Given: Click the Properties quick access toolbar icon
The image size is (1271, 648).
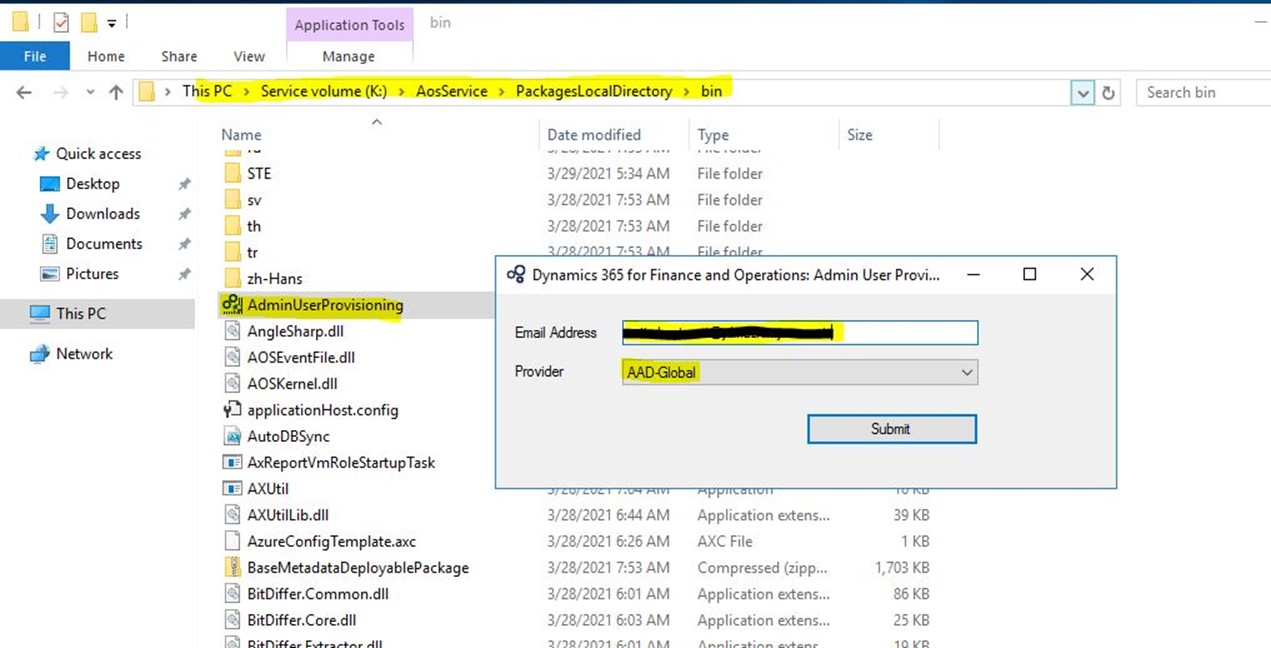Looking at the screenshot, I should (61, 22).
